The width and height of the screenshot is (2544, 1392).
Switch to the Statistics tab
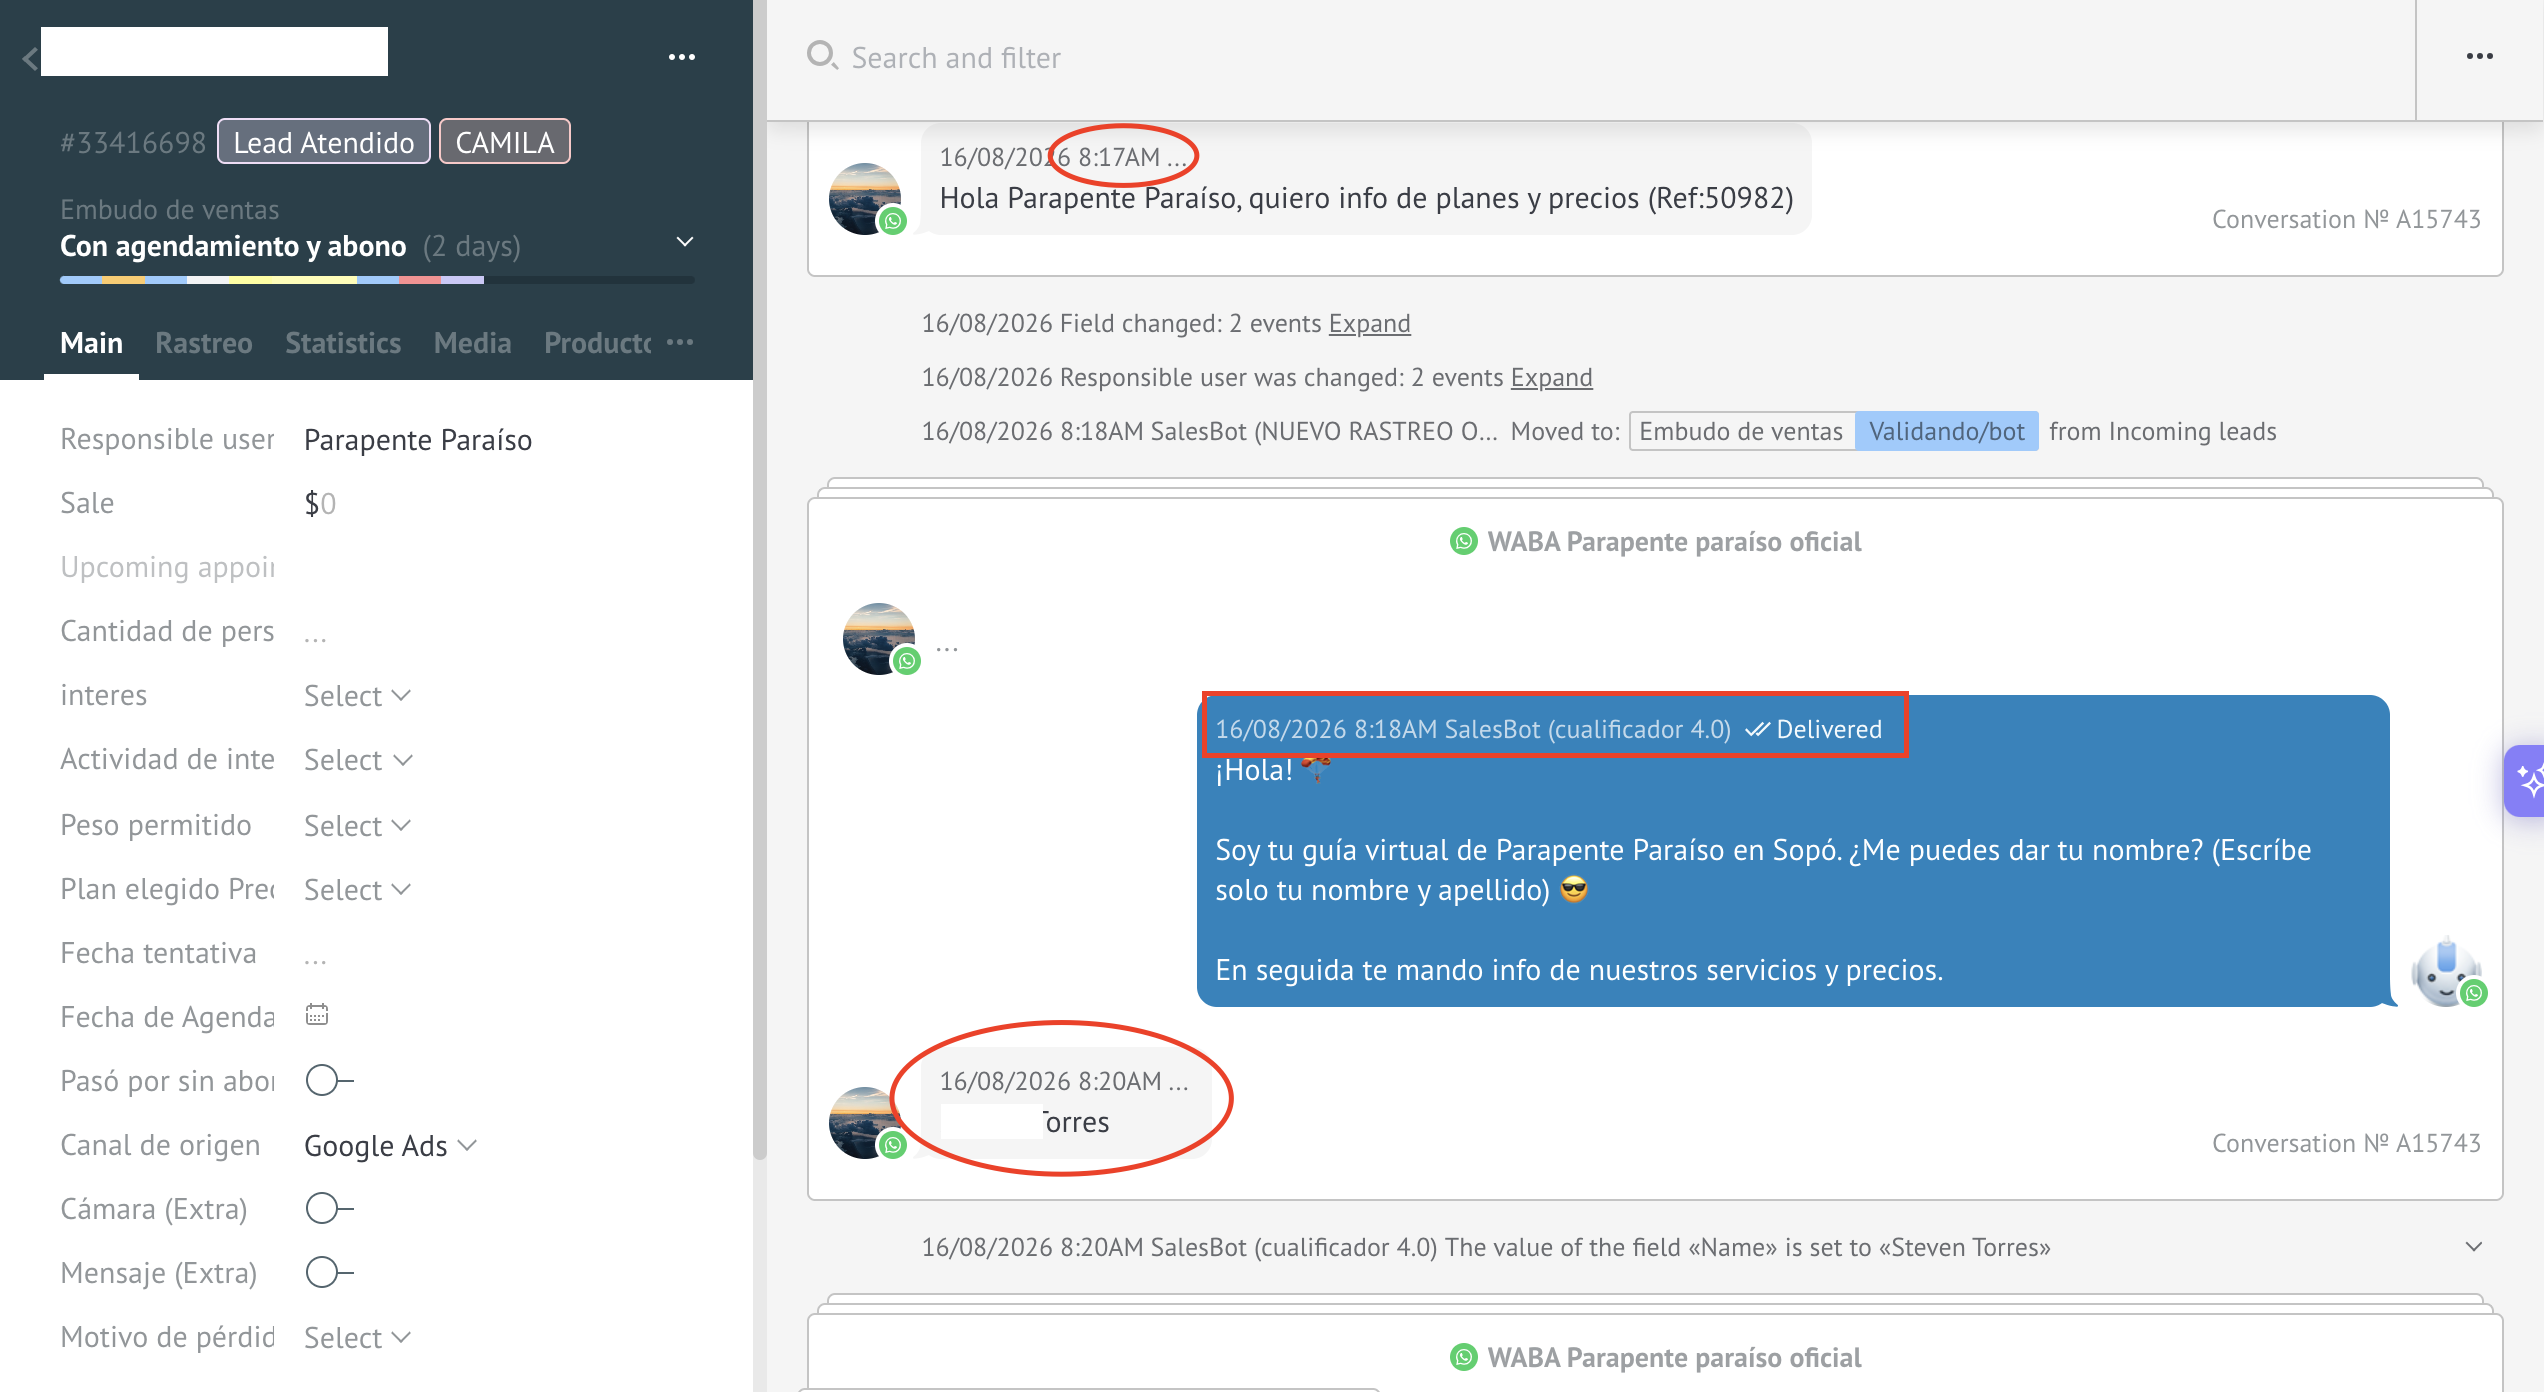pos(343,343)
